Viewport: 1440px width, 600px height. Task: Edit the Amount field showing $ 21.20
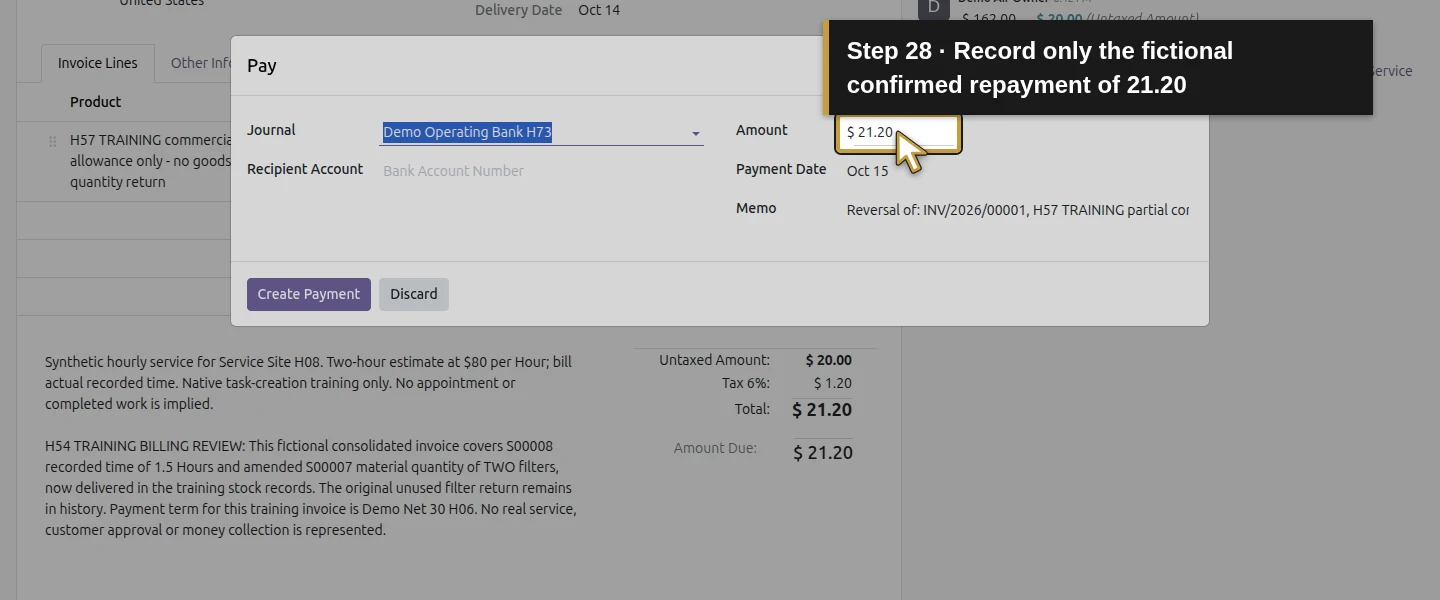(x=899, y=132)
